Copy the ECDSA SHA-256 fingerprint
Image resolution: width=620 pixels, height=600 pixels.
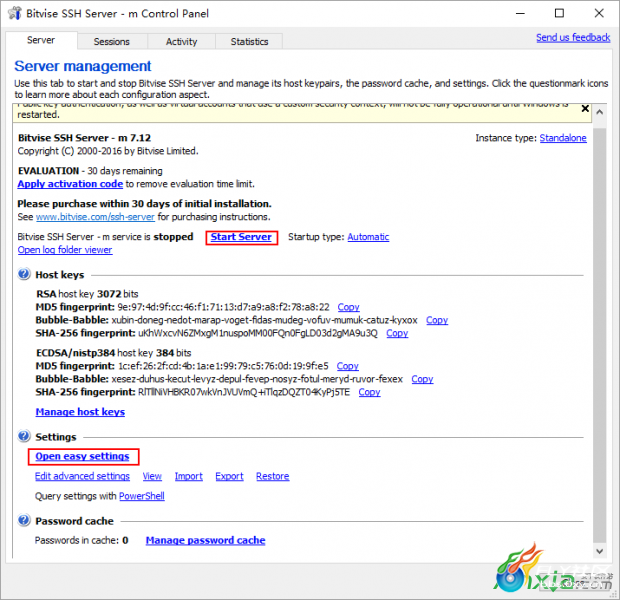tap(369, 392)
